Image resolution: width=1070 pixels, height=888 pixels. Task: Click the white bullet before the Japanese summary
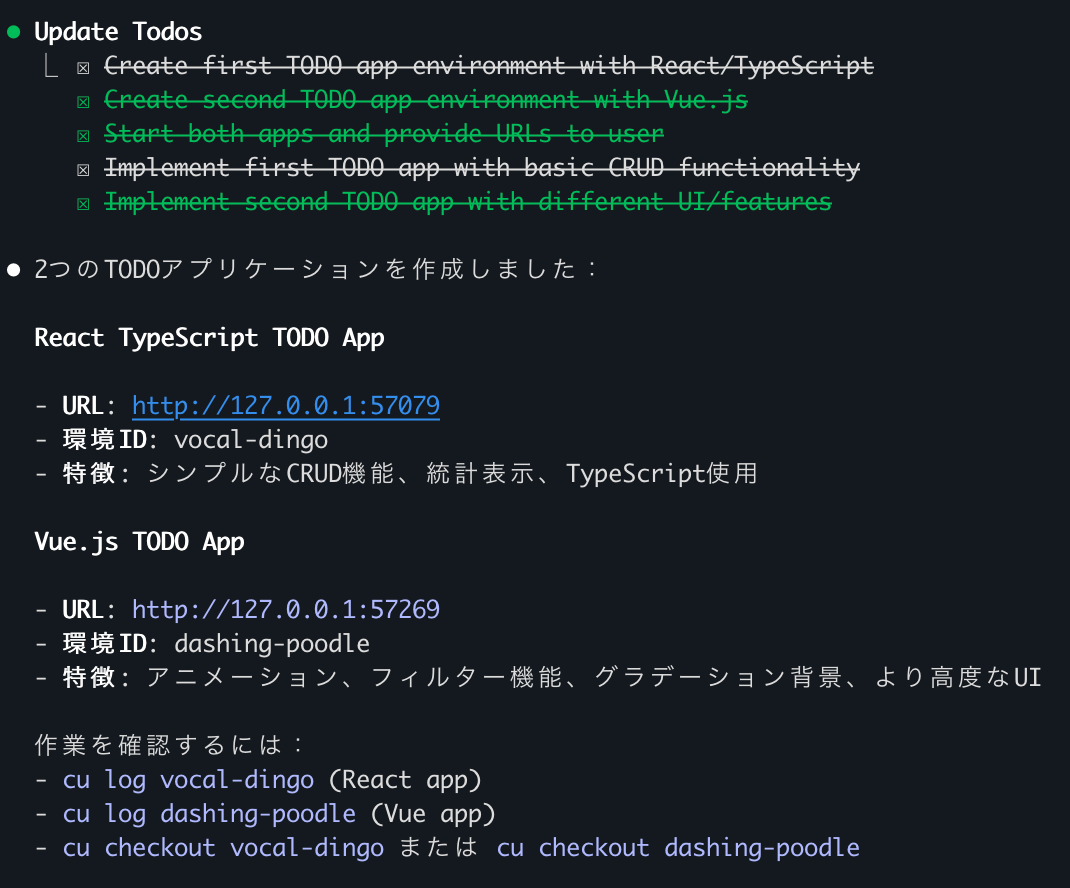14,270
